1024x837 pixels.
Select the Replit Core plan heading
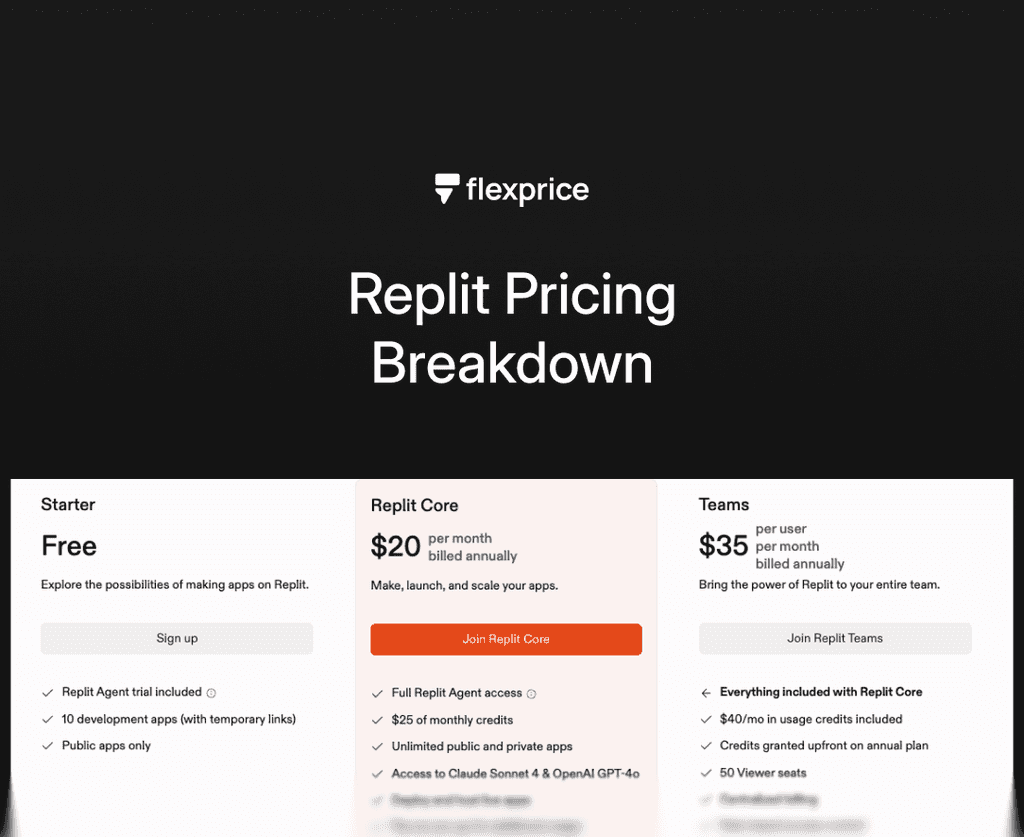point(414,506)
